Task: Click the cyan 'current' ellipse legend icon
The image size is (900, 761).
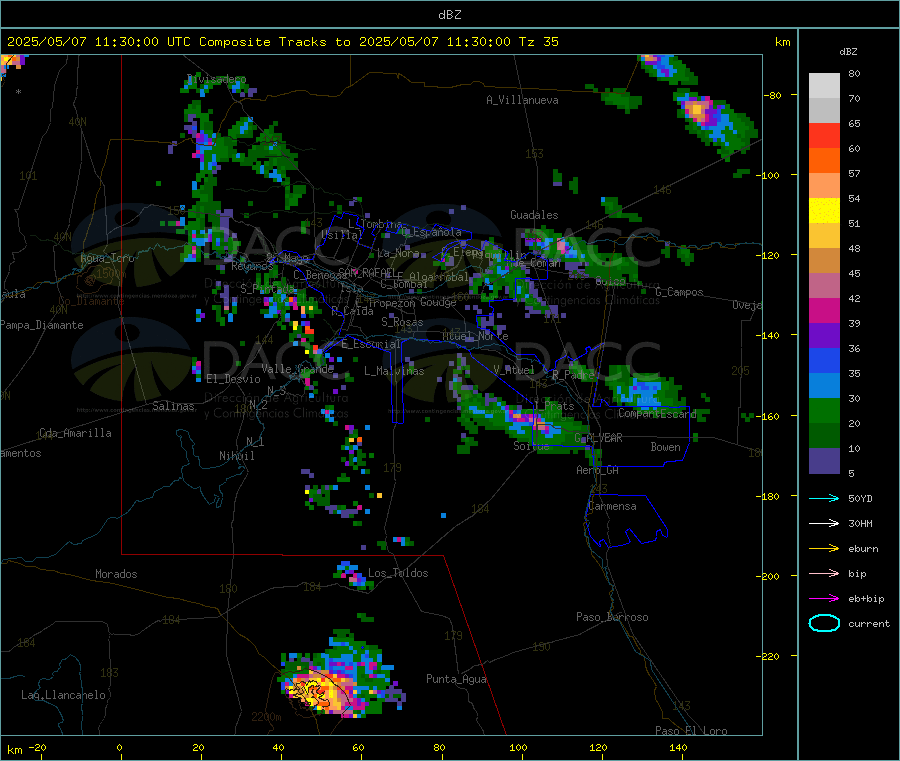Action: click(x=824, y=623)
